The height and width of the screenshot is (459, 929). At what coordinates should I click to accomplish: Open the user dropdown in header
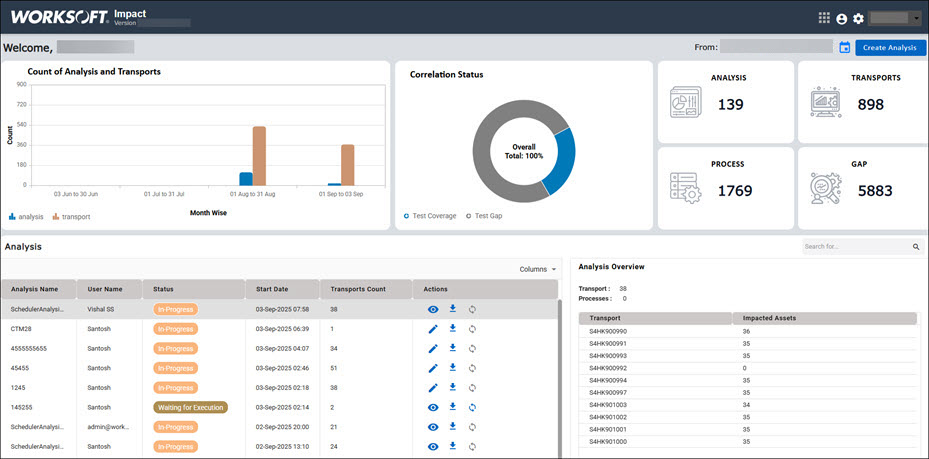pos(896,18)
